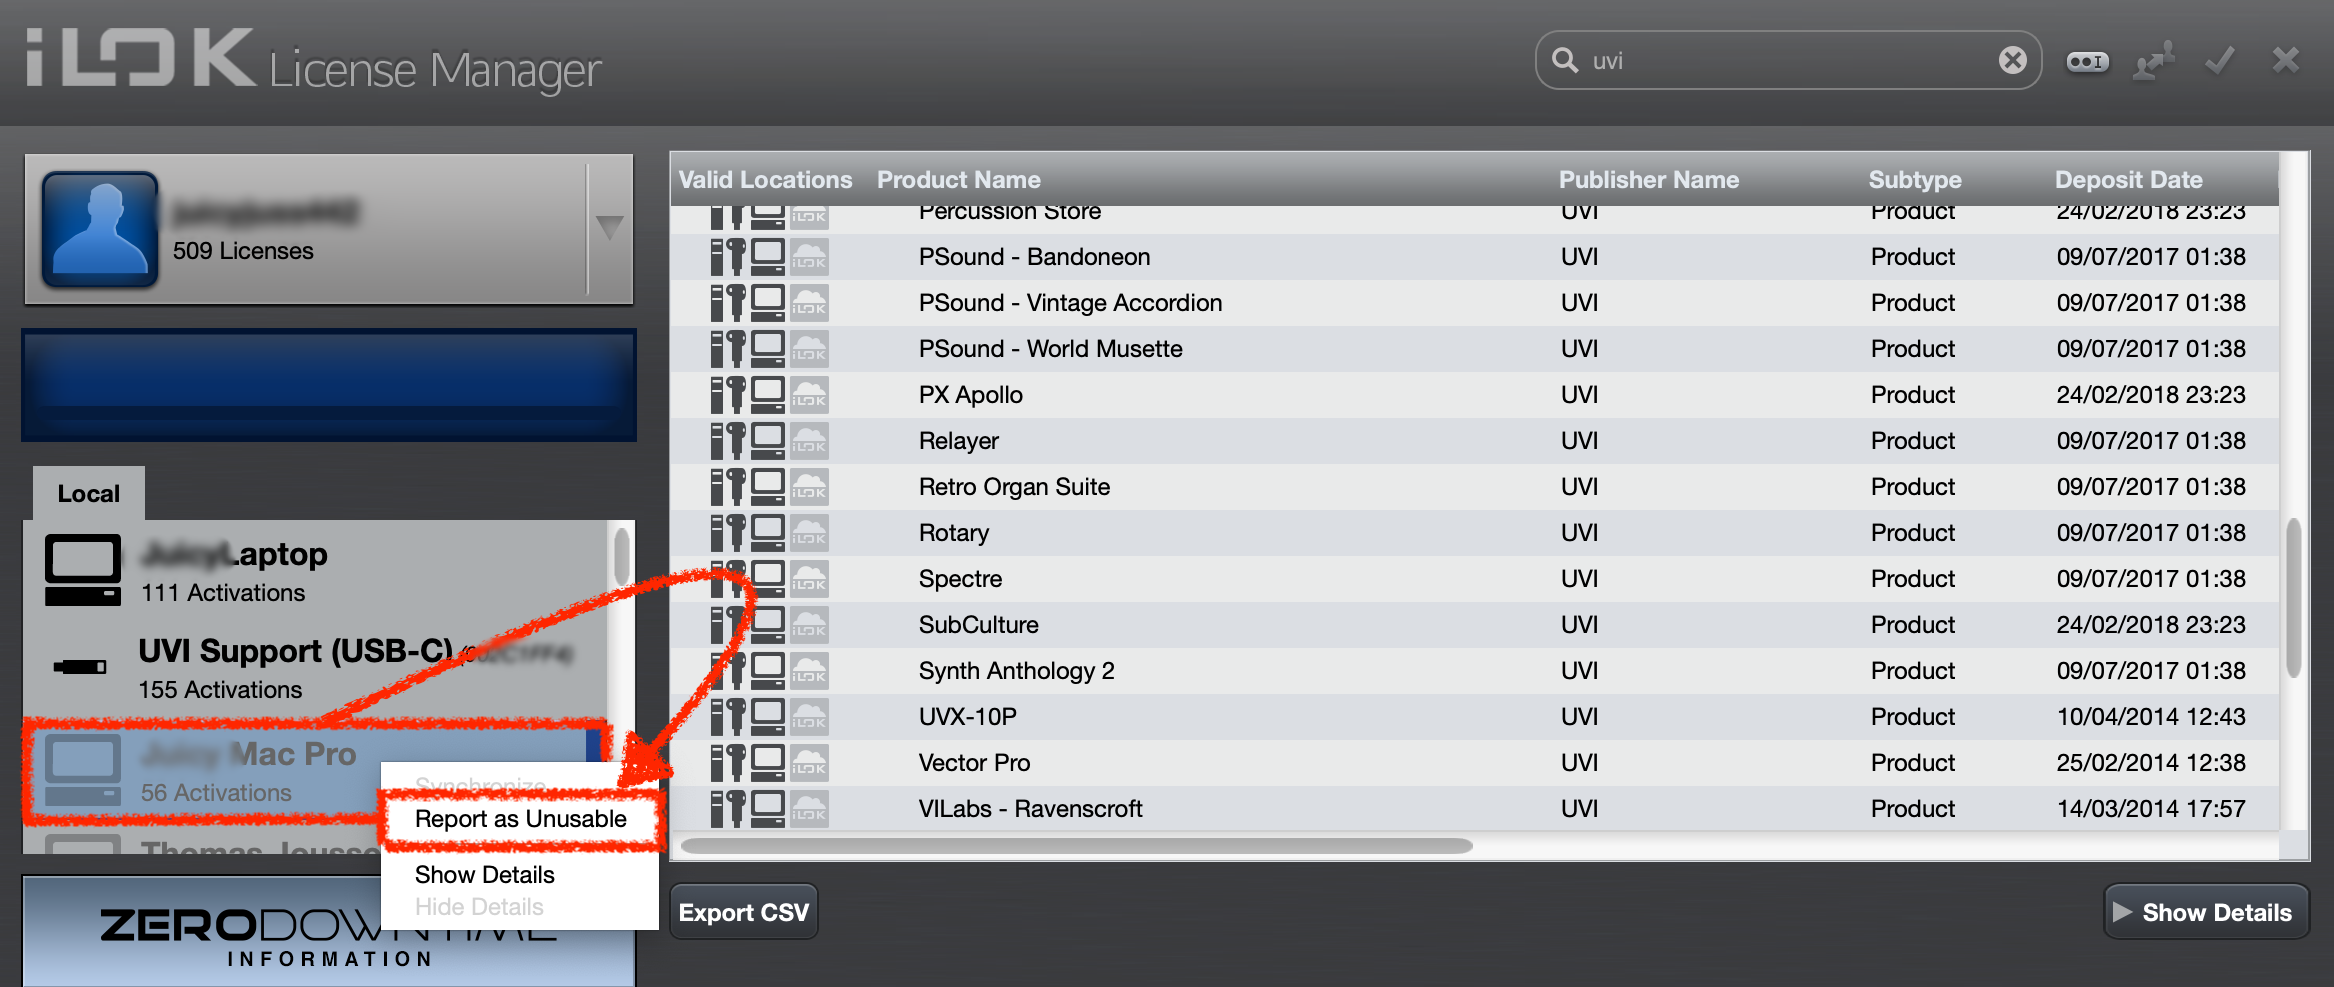
Task: Click the checkmark icon in the header
Action: (2220, 62)
